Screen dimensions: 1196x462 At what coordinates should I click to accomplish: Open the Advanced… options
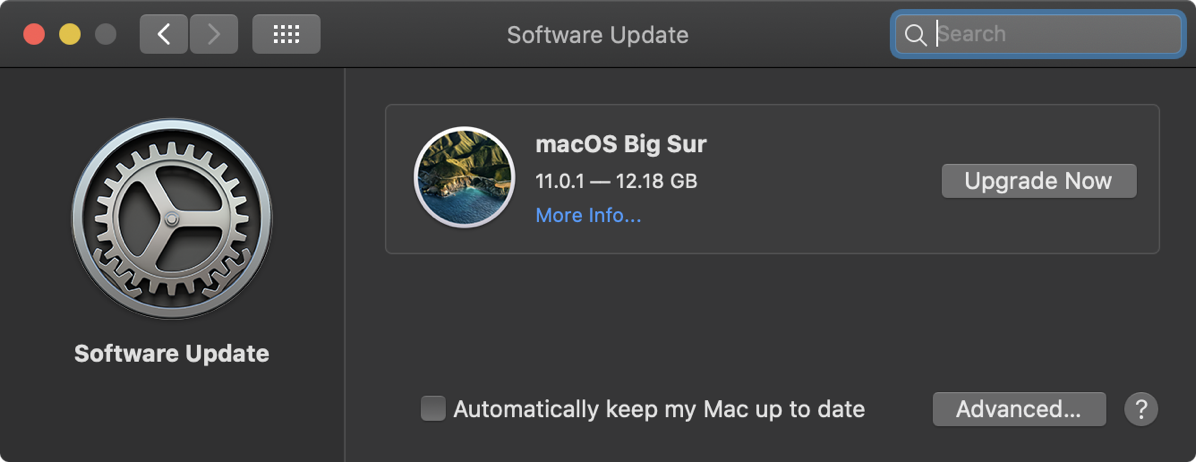[1018, 409]
